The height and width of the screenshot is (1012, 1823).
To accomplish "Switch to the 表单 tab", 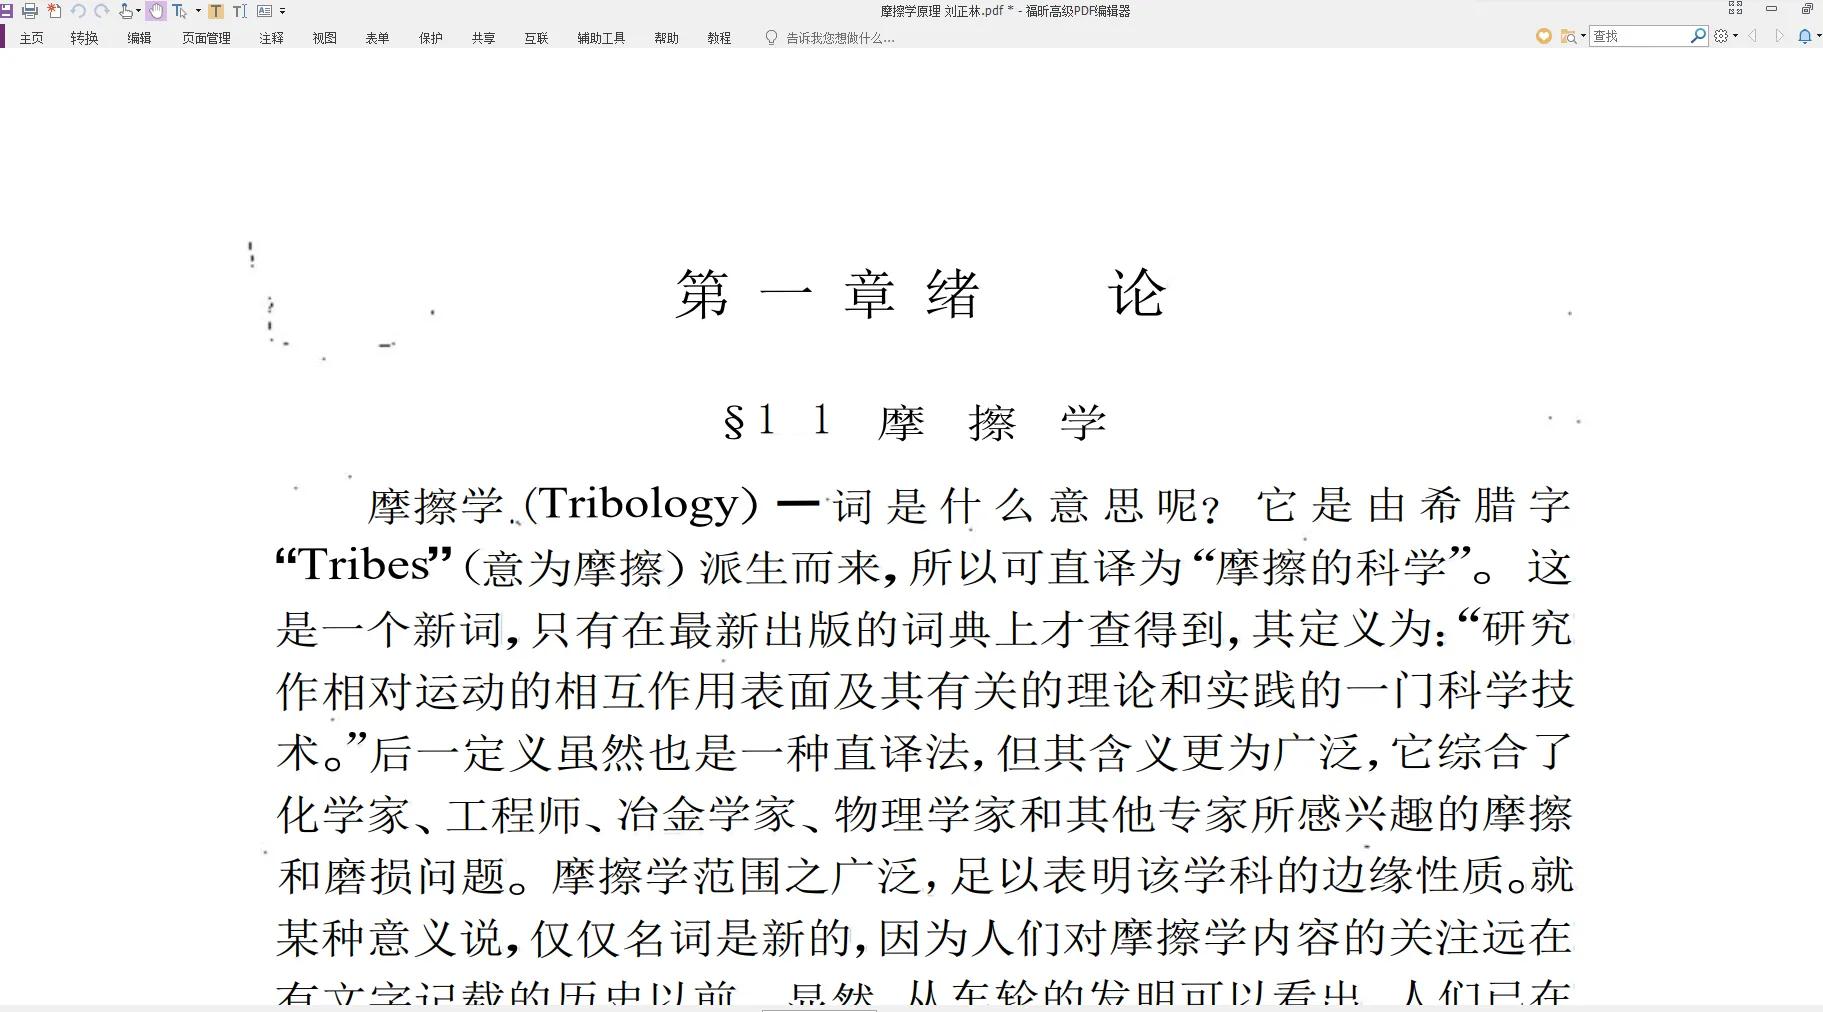I will pos(377,38).
